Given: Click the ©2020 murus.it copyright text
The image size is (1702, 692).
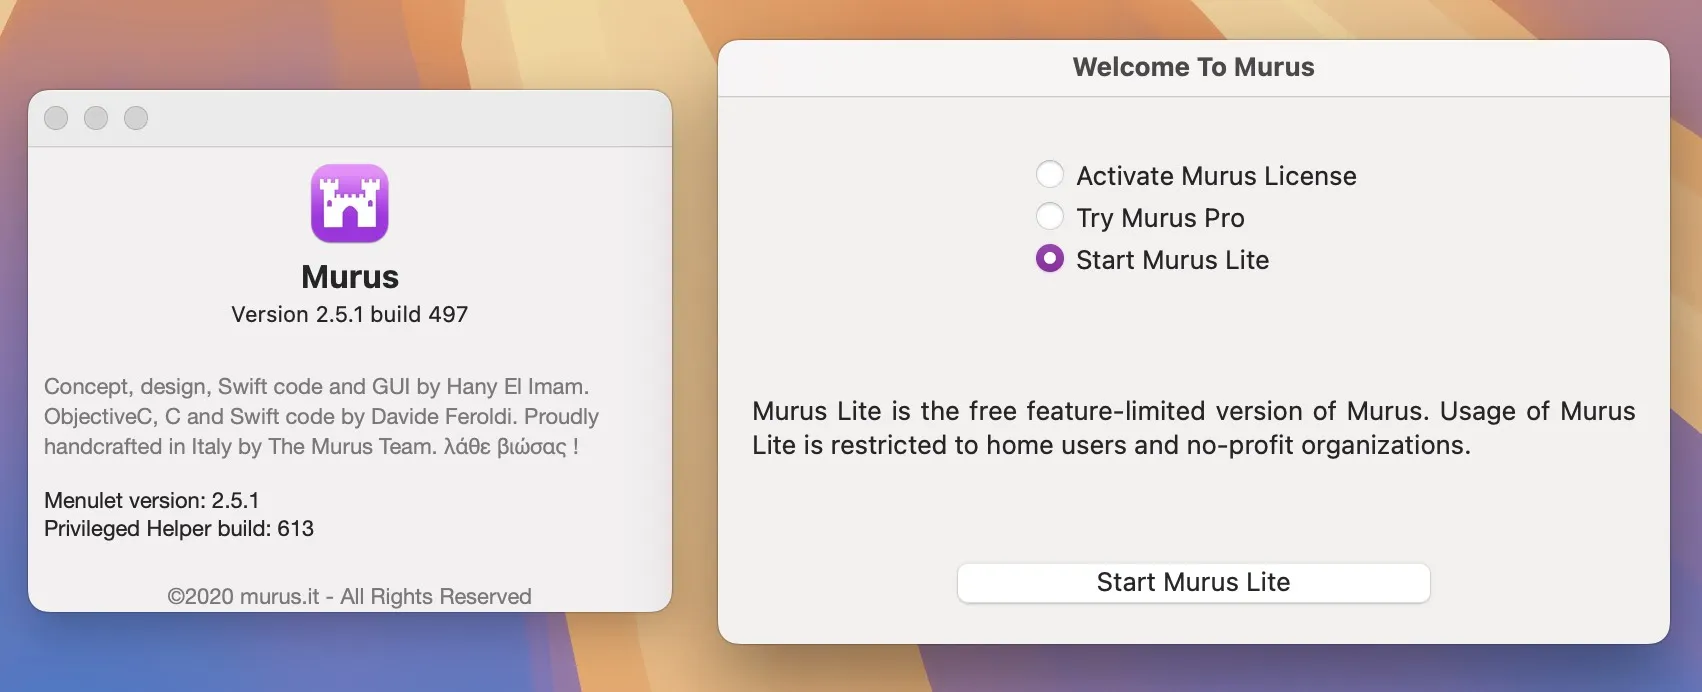Looking at the screenshot, I should (350, 596).
